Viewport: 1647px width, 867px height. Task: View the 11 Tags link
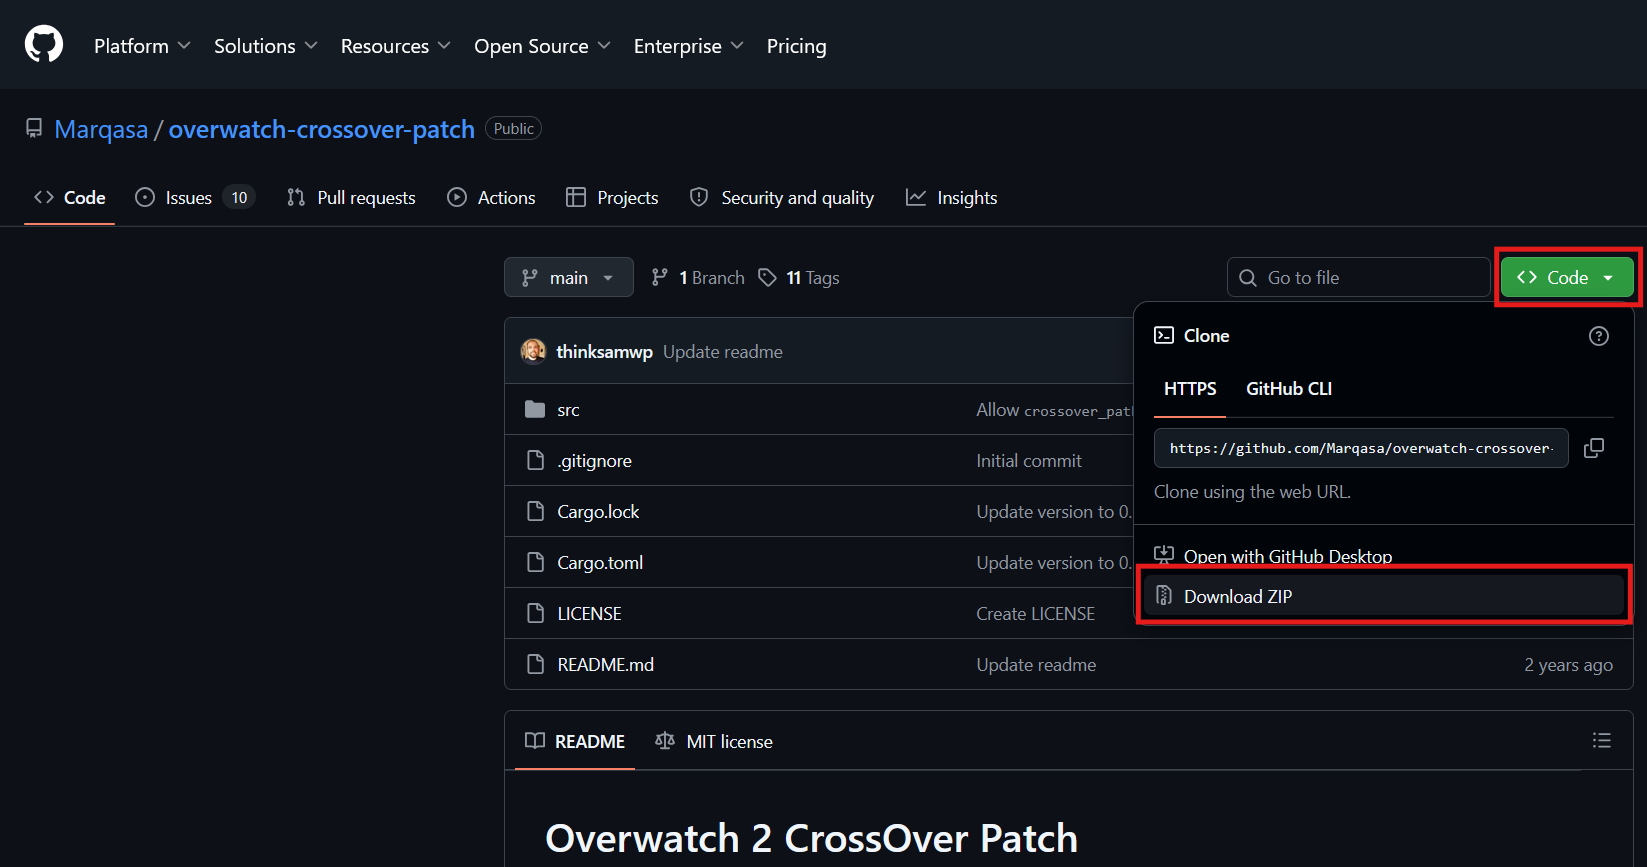click(x=799, y=278)
